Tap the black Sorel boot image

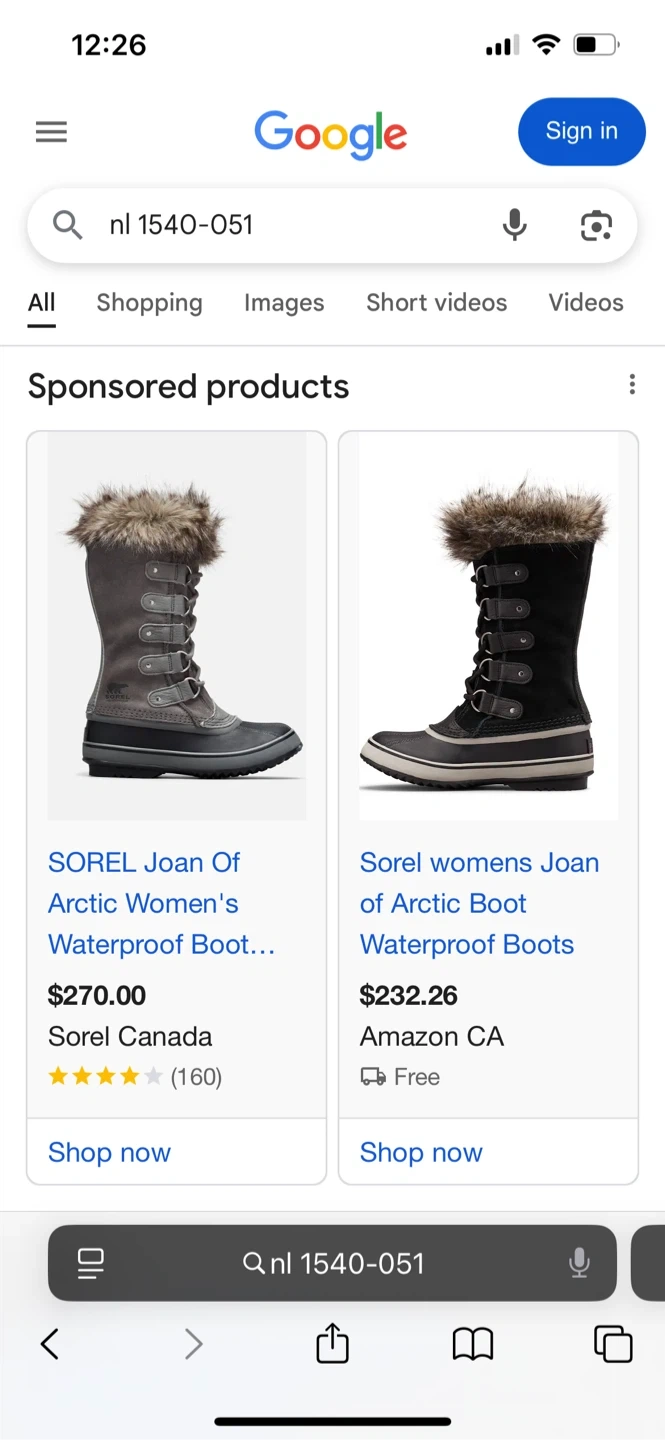tap(488, 627)
